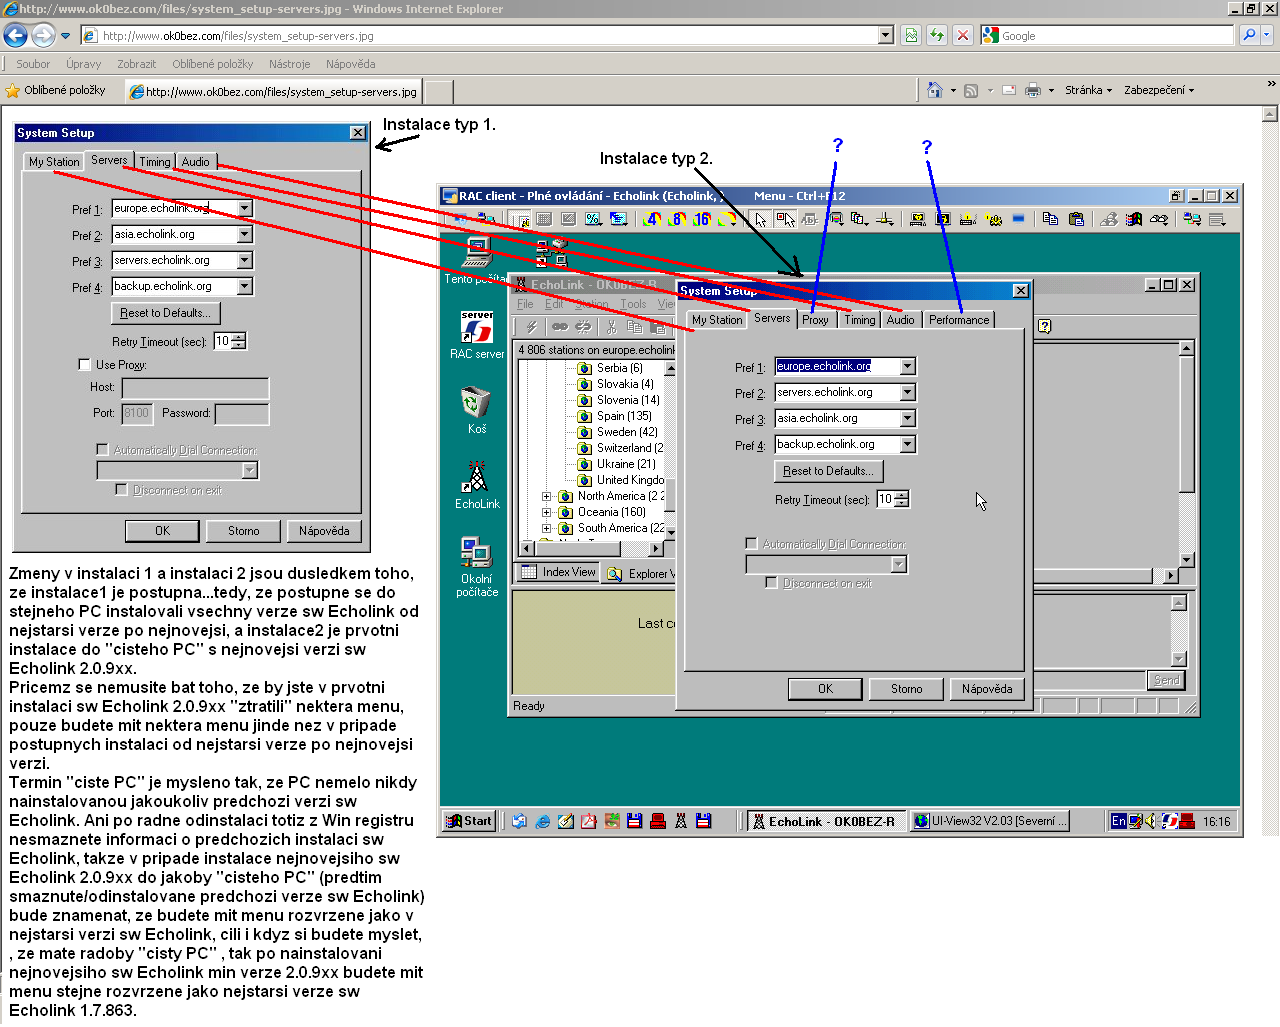Screen dimensions: 1280x1027
Task: Expand the Oceania tree node
Action: coord(547,512)
